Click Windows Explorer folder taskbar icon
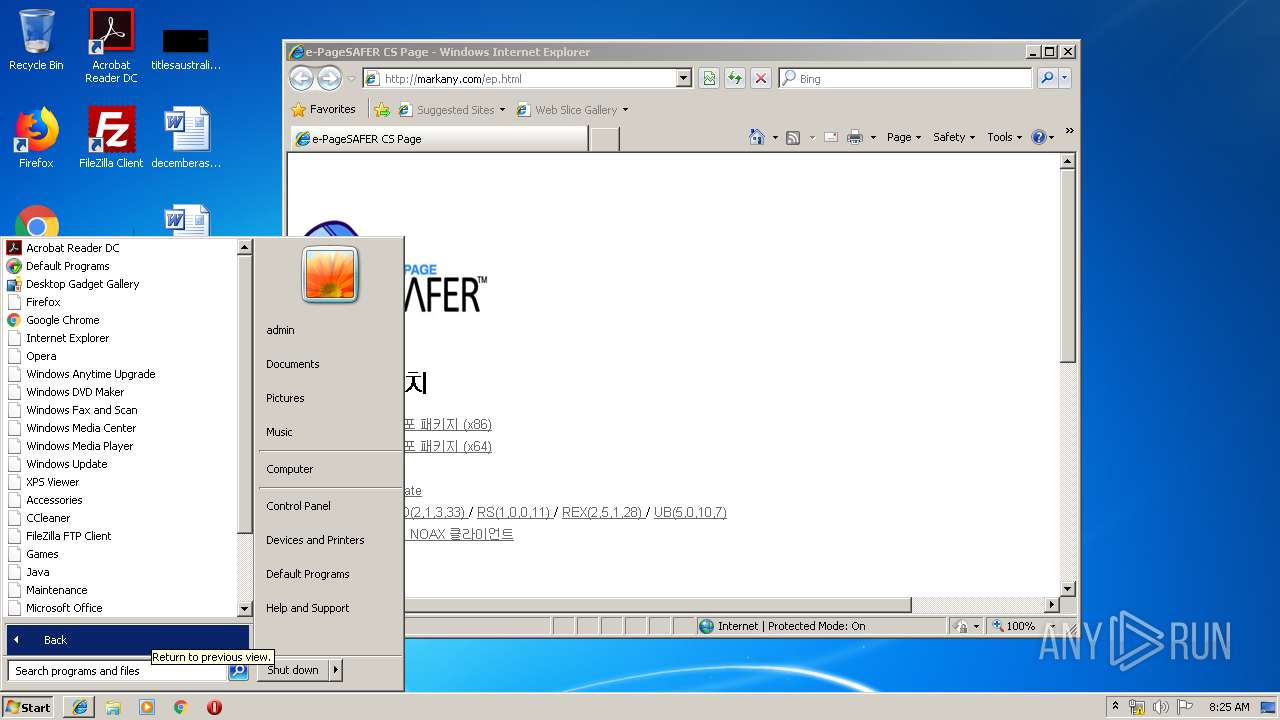Screen dimensions: 1280x720 [113, 707]
